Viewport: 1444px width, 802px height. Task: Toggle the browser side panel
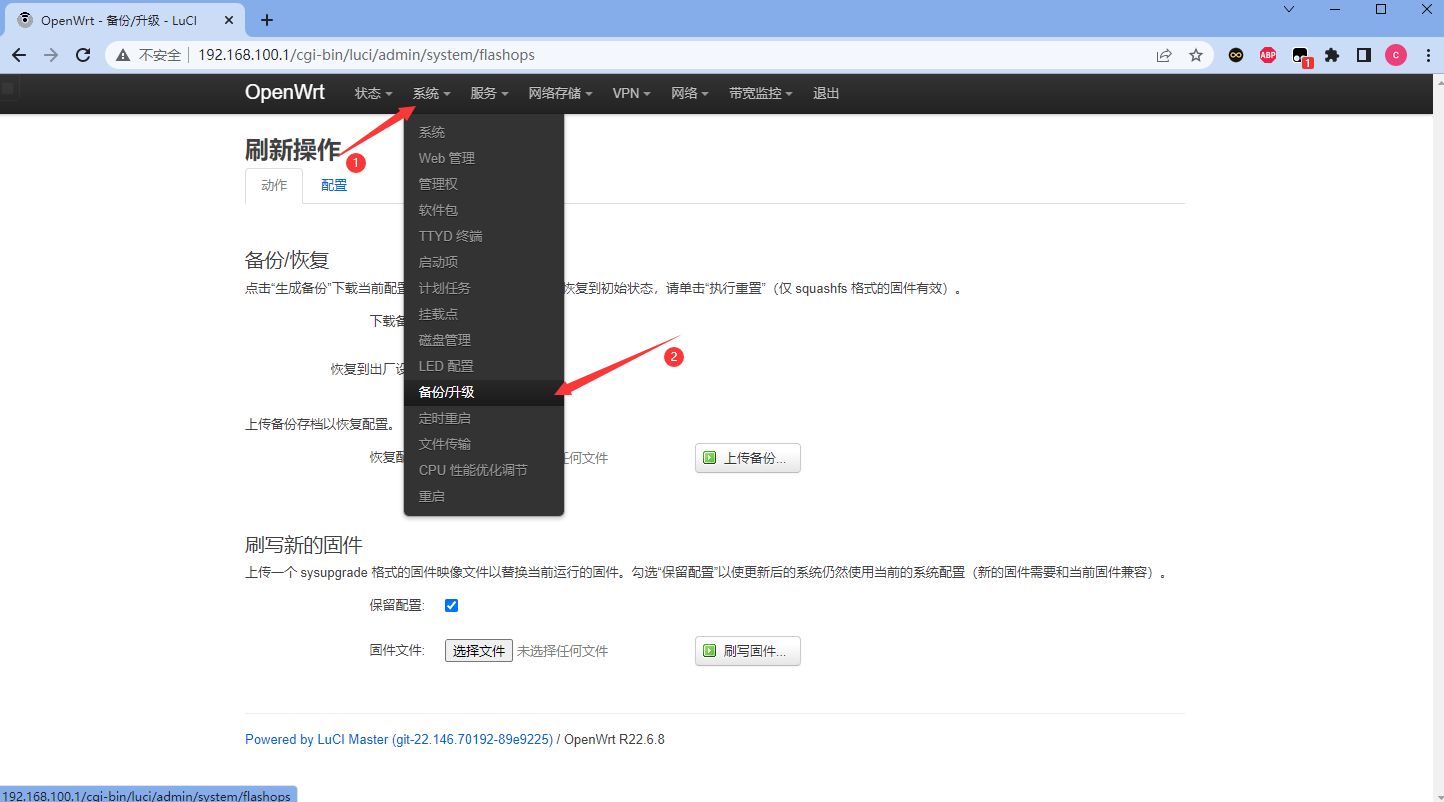point(1364,55)
